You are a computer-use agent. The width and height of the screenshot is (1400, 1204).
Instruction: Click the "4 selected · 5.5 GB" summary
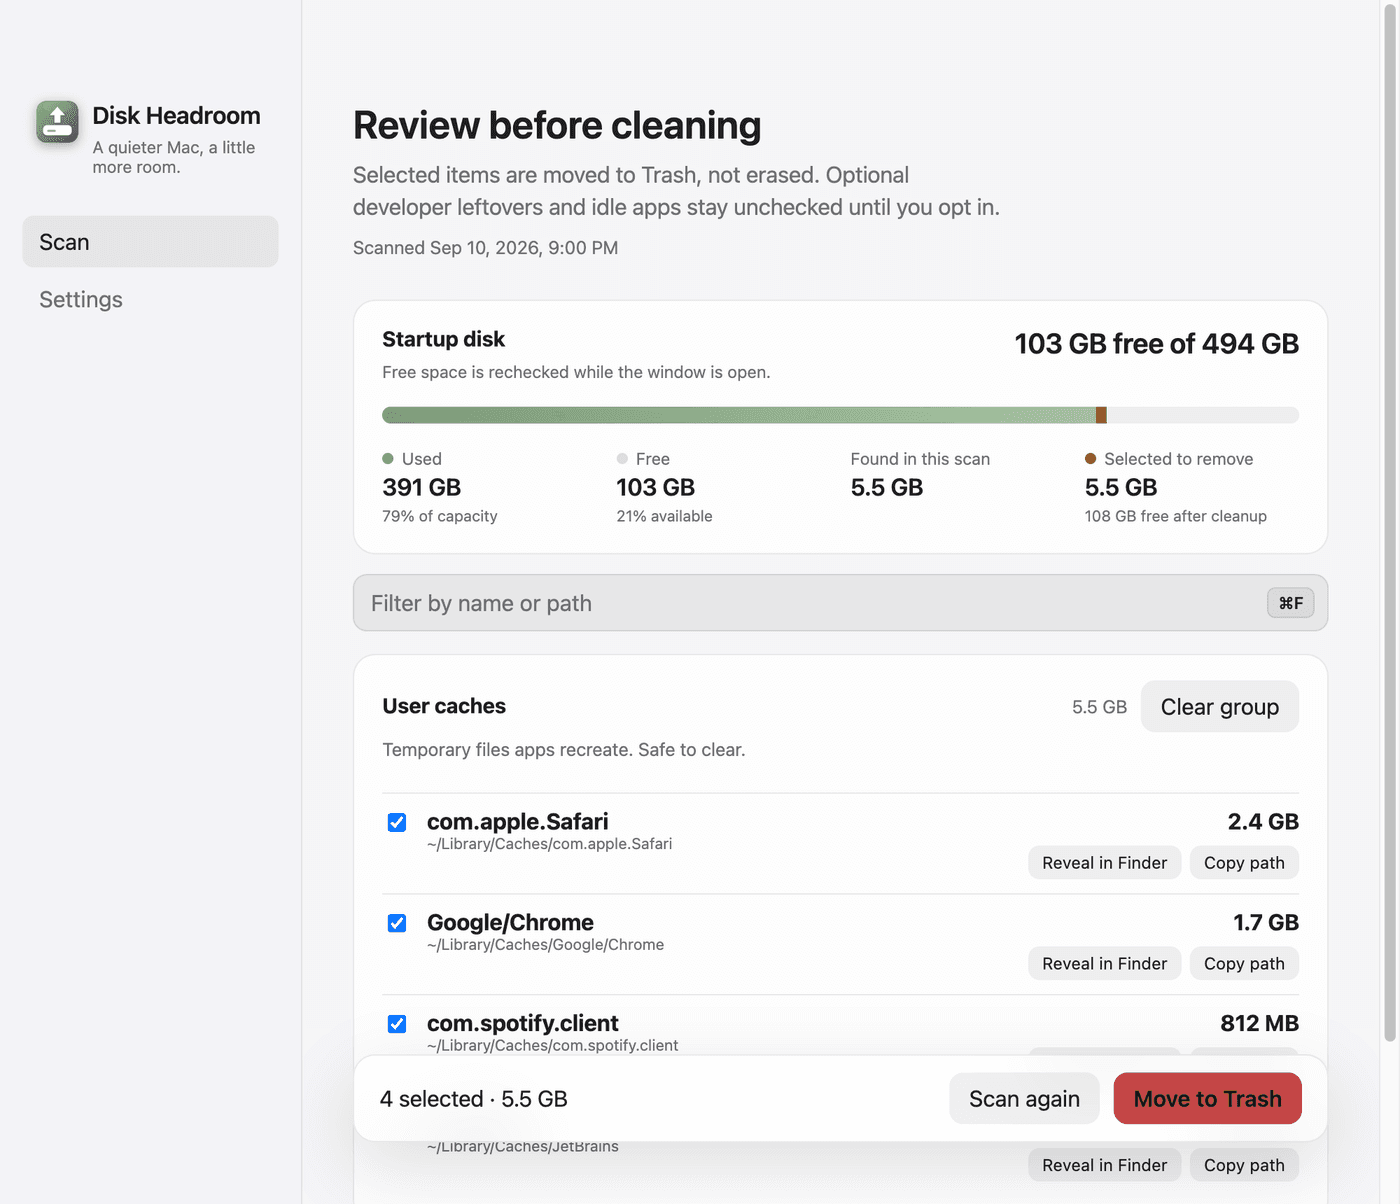click(x=473, y=1099)
